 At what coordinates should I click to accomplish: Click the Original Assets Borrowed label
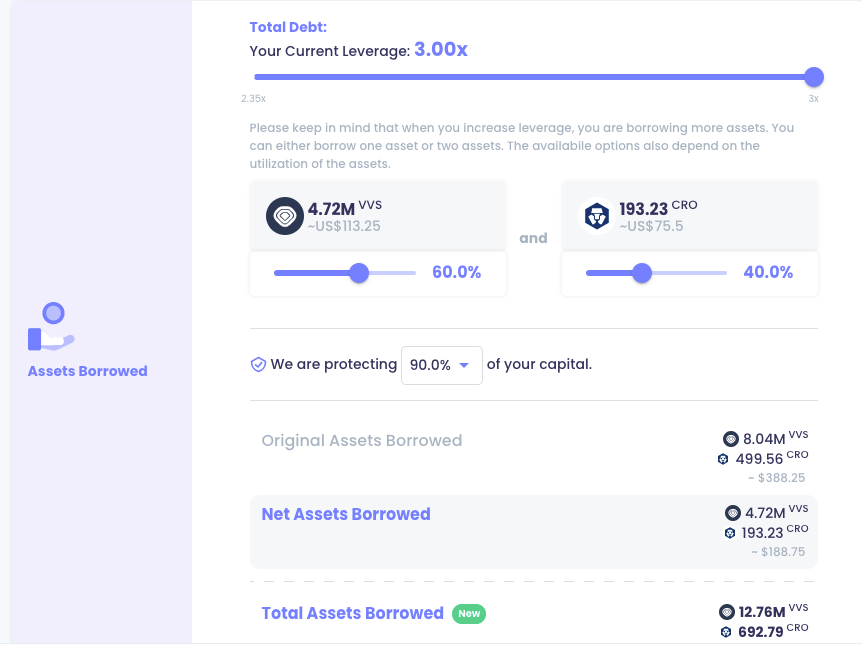(362, 440)
